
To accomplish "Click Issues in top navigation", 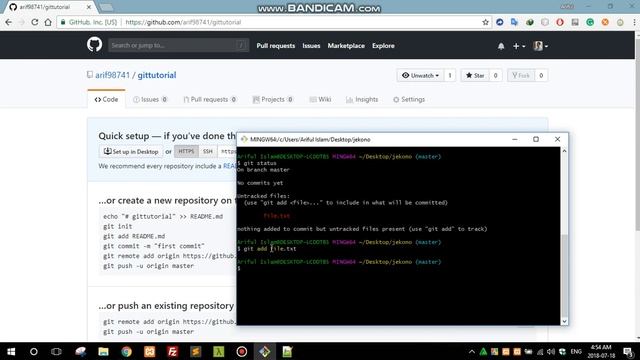I will click(311, 46).
